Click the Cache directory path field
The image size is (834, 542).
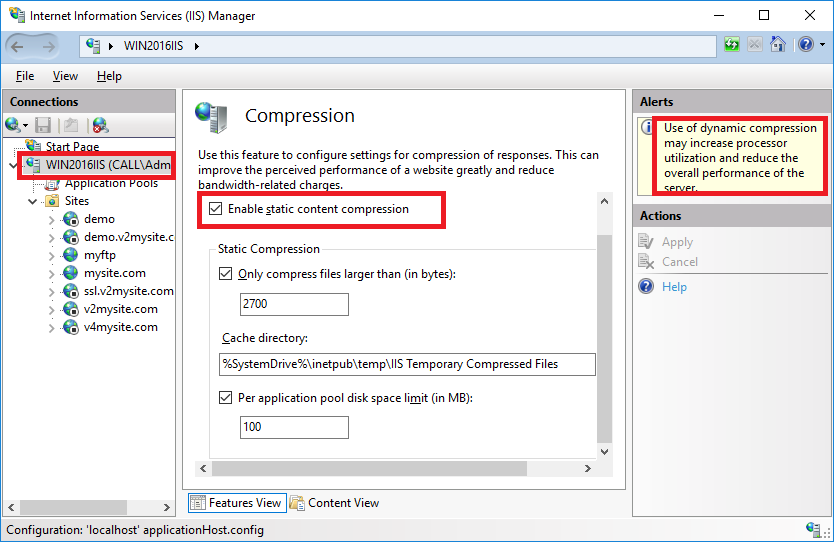tap(407, 364)
